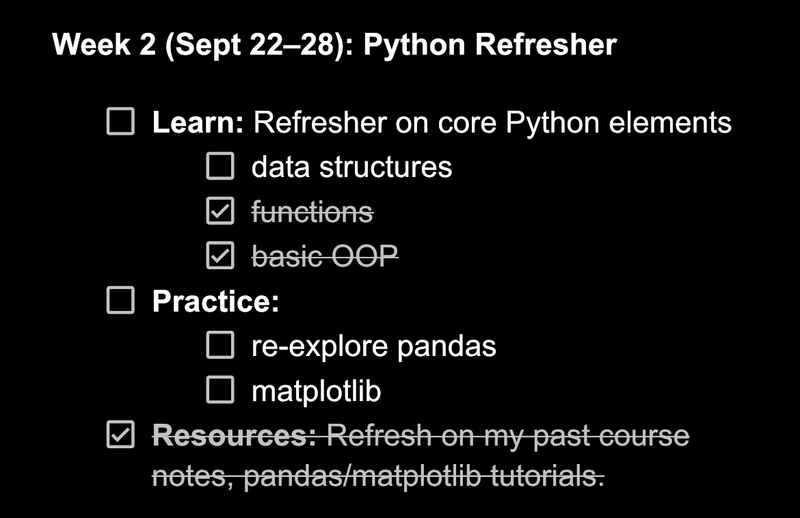Uncheck the Resources checkbox
Viewport: 800px width, 518px height.
point(121,435)
